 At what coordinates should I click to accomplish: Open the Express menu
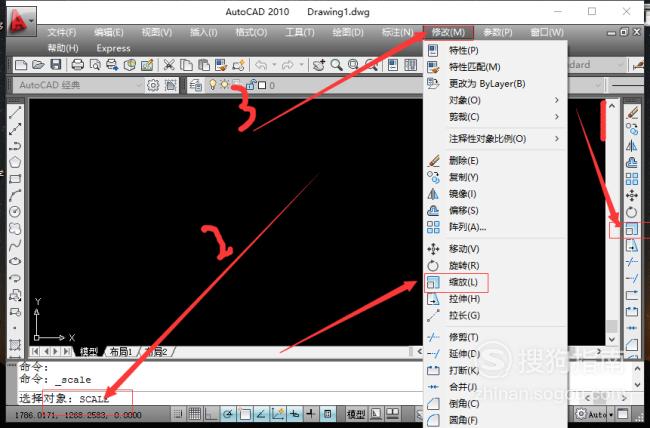113,48
